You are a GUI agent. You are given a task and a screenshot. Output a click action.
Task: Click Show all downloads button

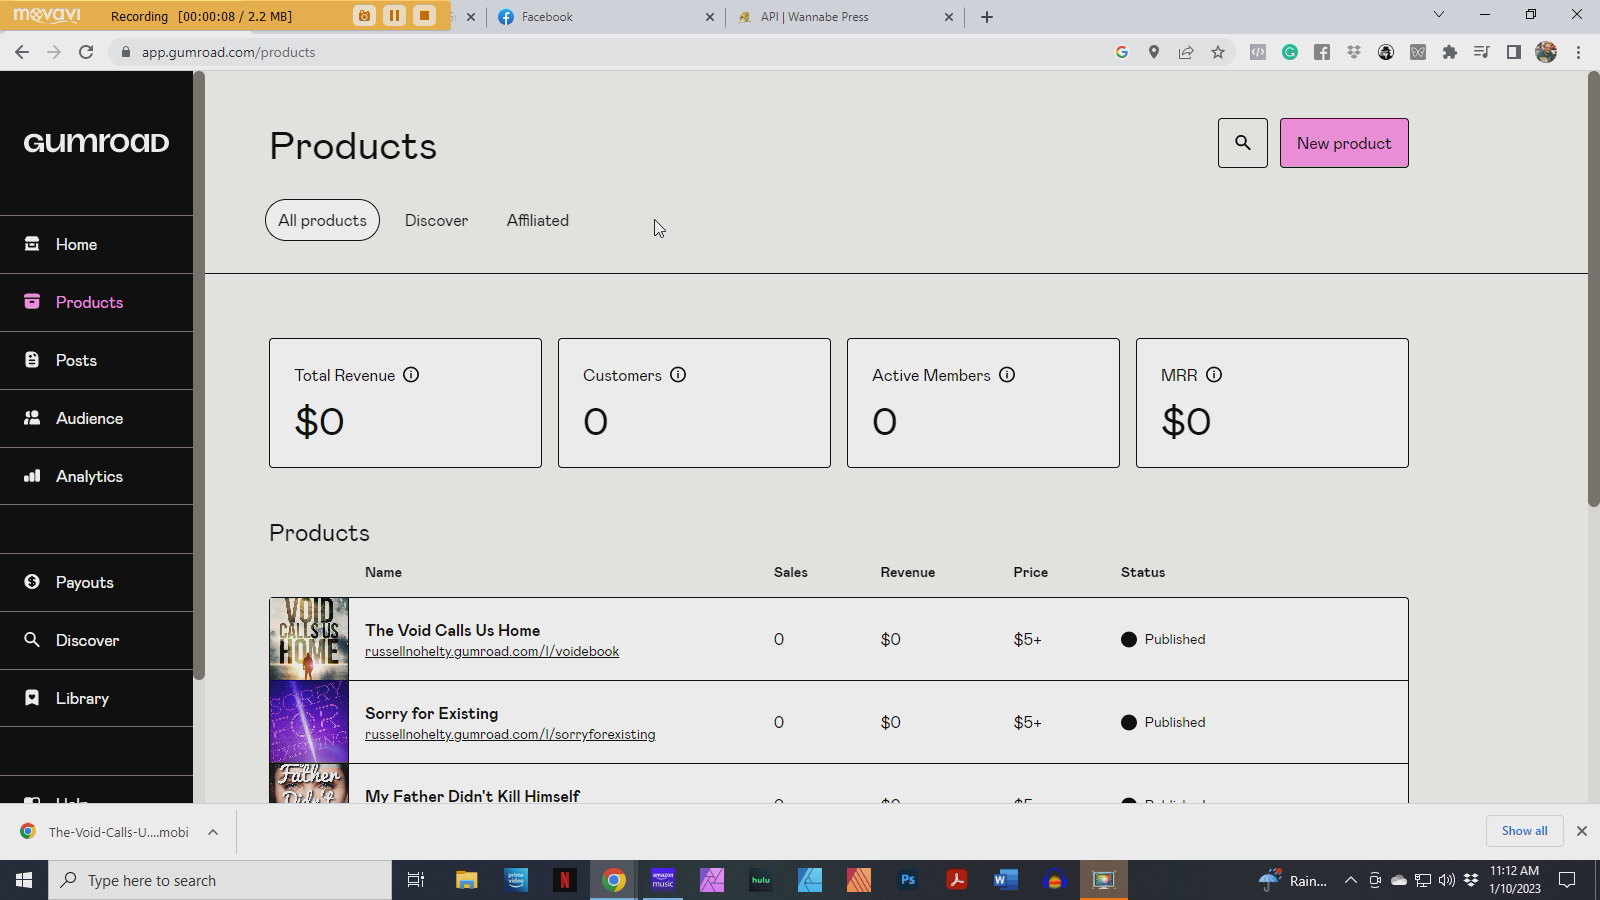(x=1523, y=831)
